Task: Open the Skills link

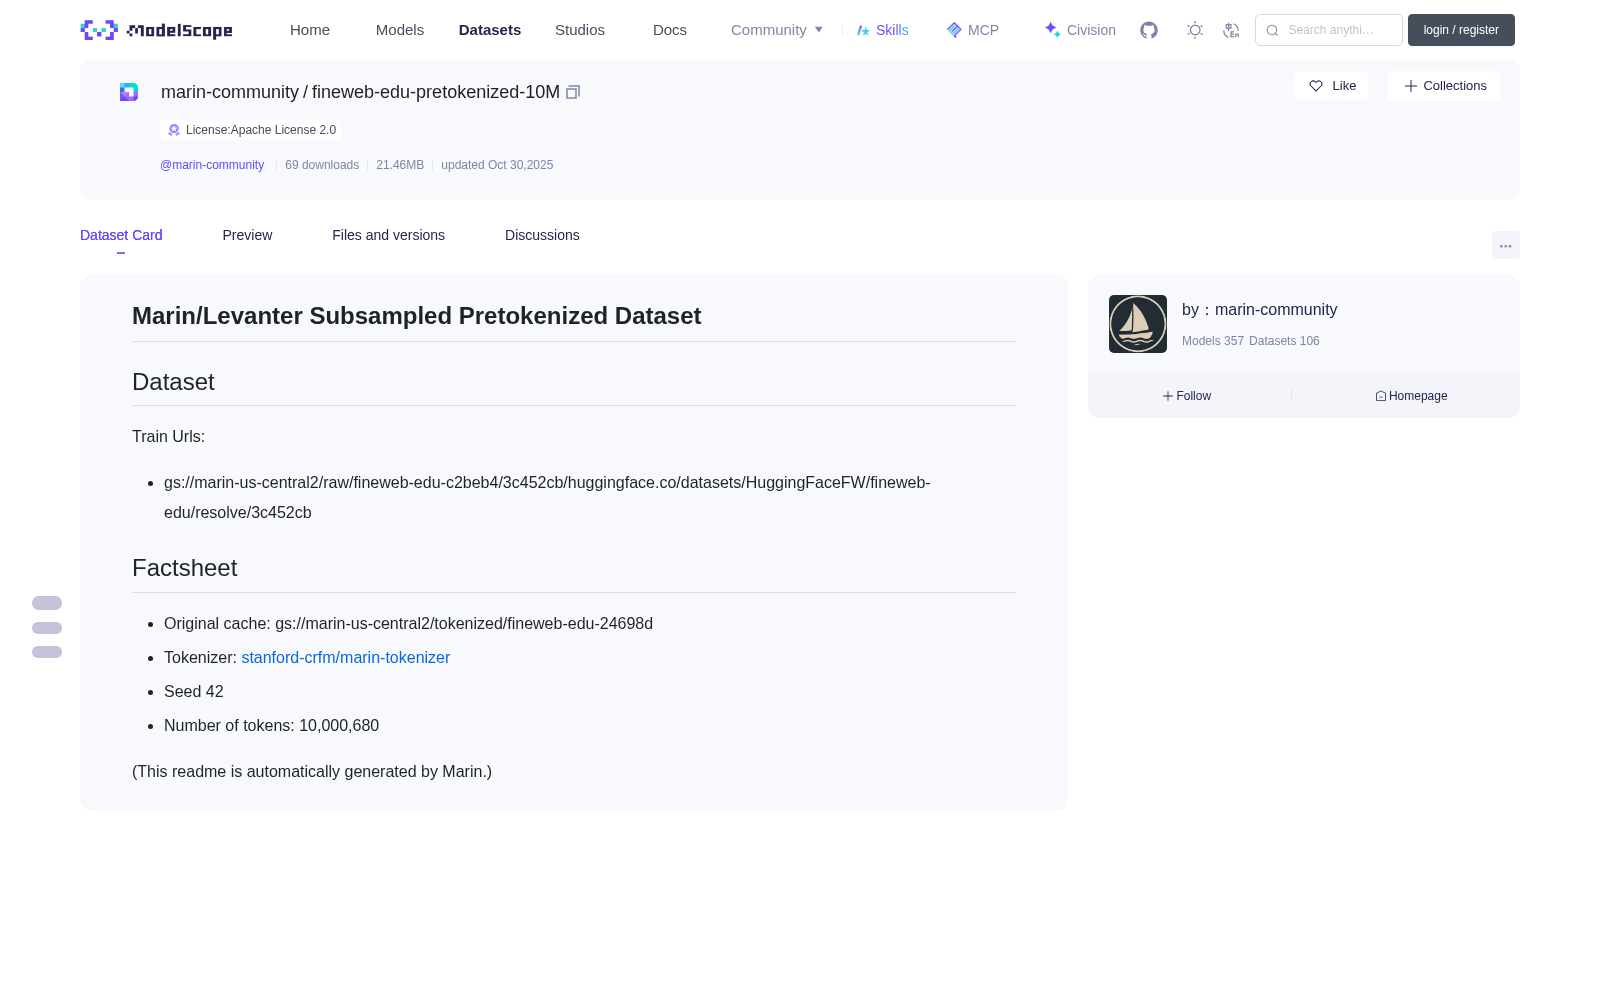Action: pyautogui.click(x=882, y=30)
